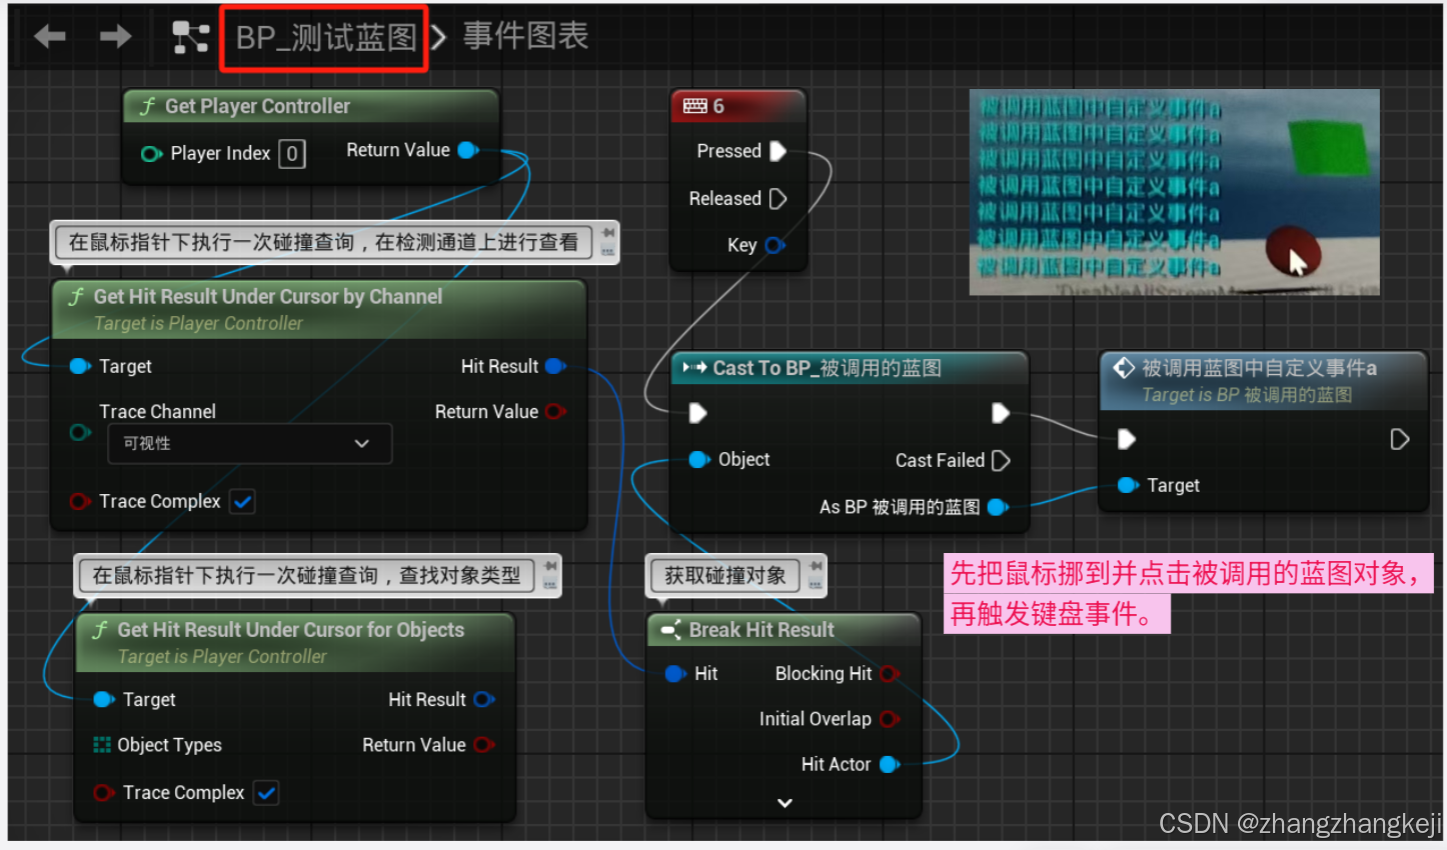Uncheck Trace Complex on Get Hit Result Under Cursor by Channel

242,501
